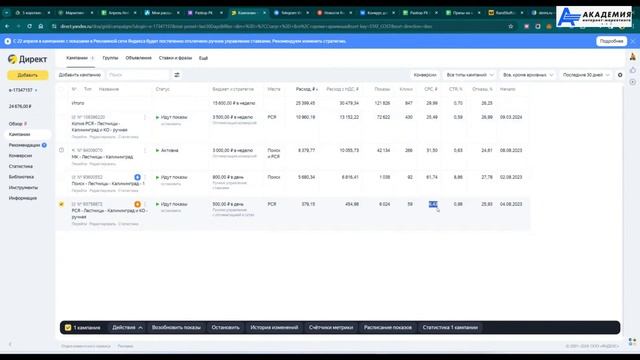Image resolution: width=640 pixels, height=360 pixels.
Task: Bookmark the page with the star icon
Action: [x=511, y=26]
